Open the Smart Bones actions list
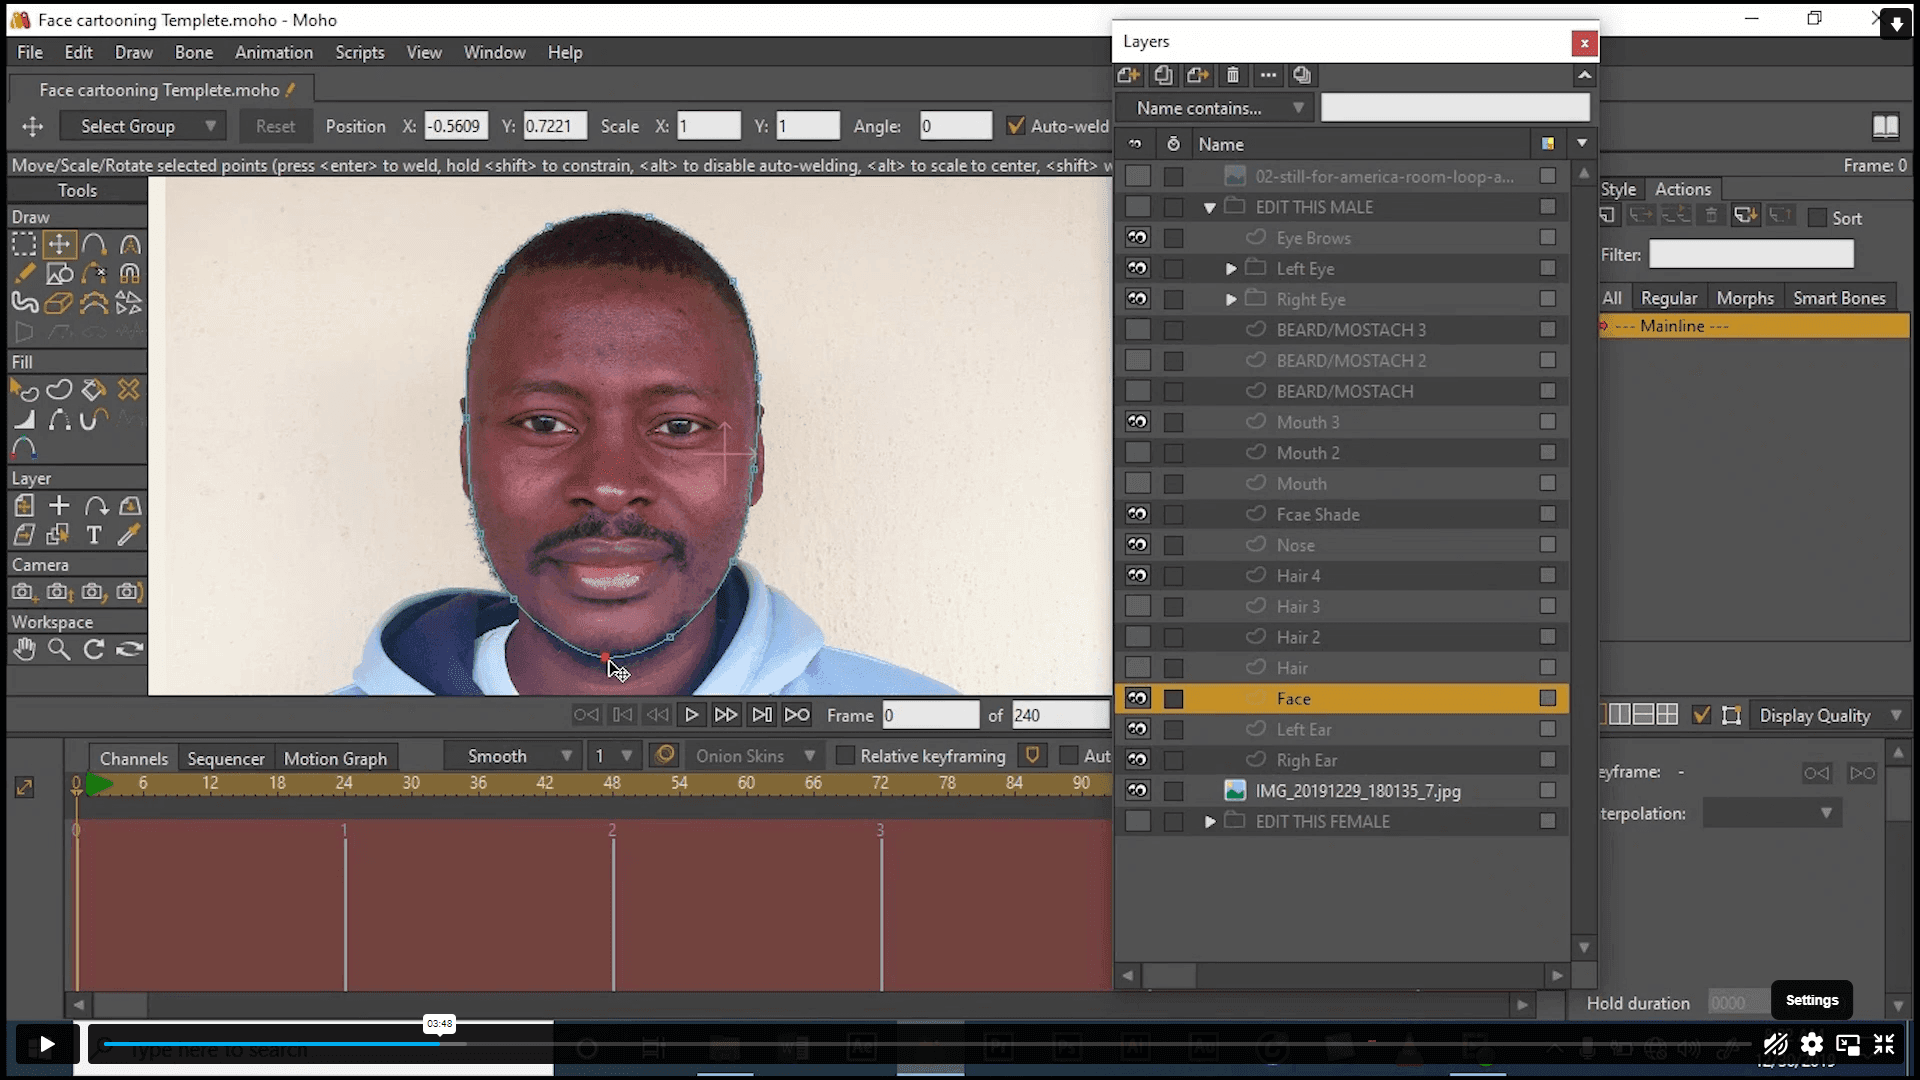The height and width of the screenshot is (1080, 1920). pyautogui.click(x=1838, y=297)
